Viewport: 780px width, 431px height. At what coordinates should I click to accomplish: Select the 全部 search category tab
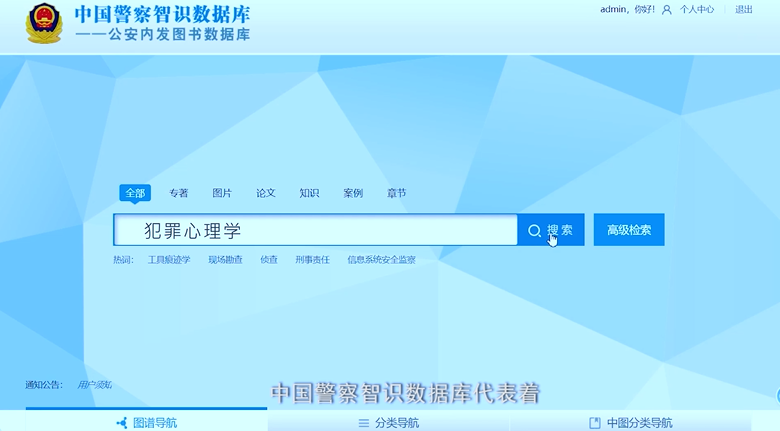tap(134, 193)
